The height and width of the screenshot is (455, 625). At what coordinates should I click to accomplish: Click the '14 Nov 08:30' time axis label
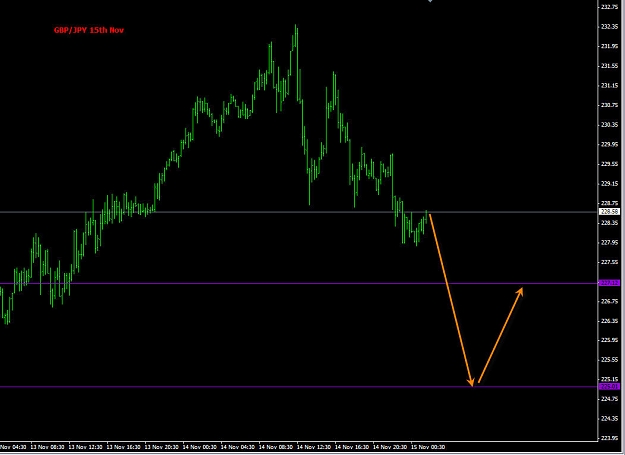pyautogui.click(x=276, y=447)
